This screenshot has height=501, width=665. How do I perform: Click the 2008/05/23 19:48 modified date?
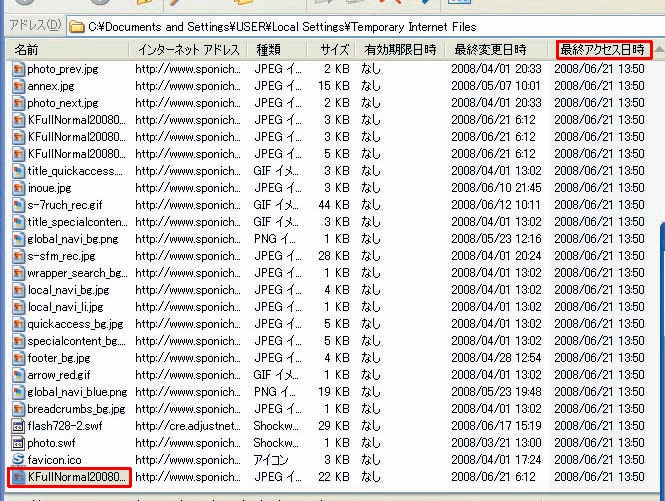[496, 392]
